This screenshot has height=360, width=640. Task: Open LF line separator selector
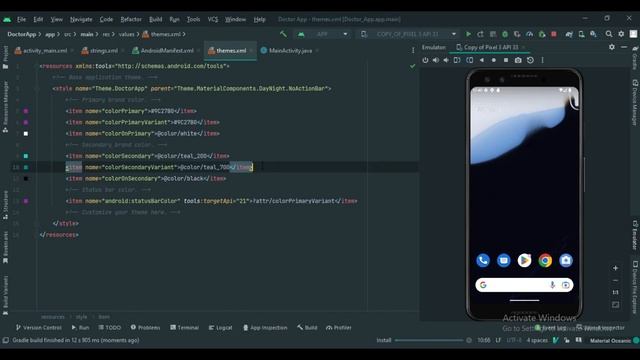click(x=498, y=340)
